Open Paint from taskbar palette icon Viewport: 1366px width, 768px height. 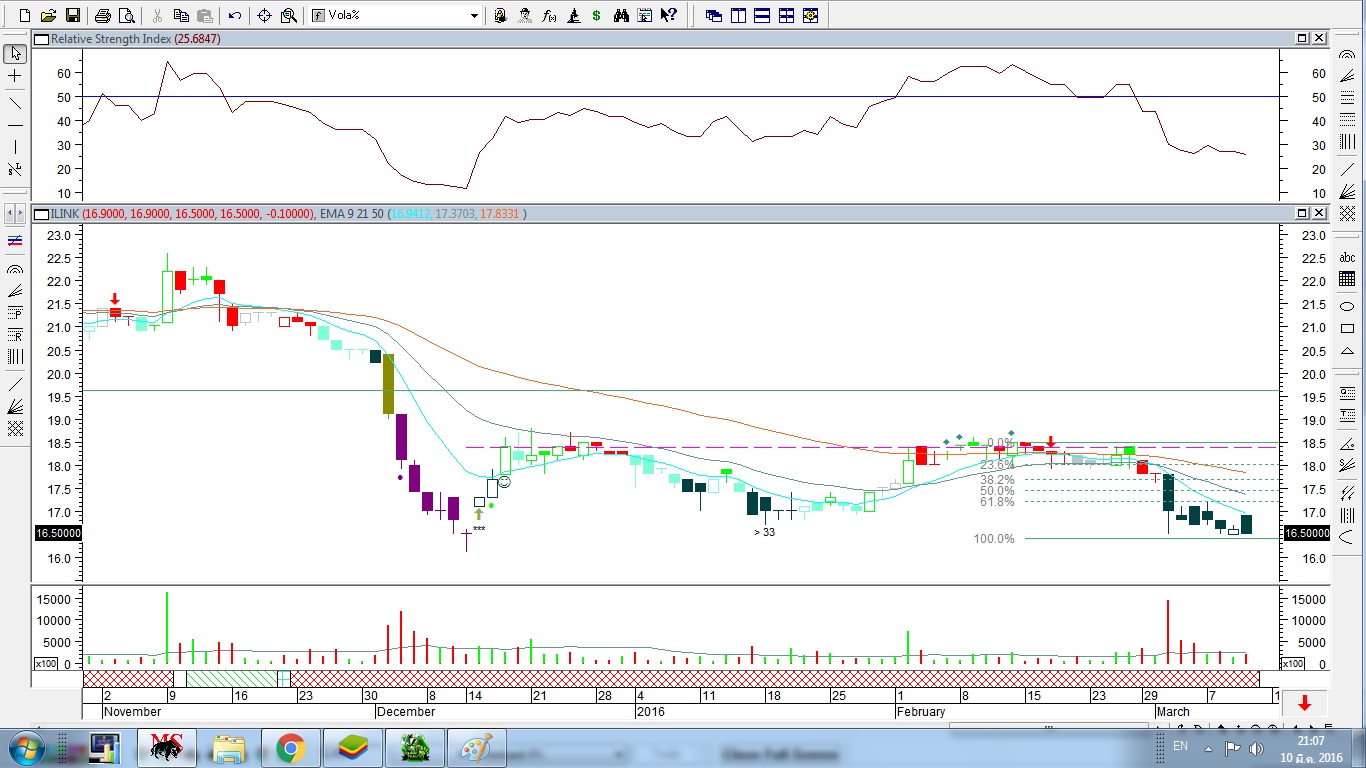tap(477, 748)
